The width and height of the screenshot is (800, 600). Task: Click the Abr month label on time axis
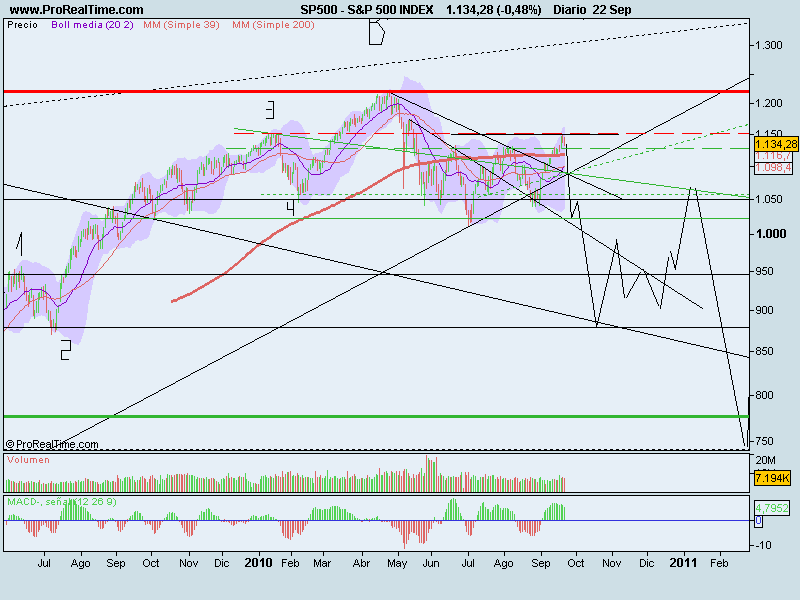tap(361, 563)
